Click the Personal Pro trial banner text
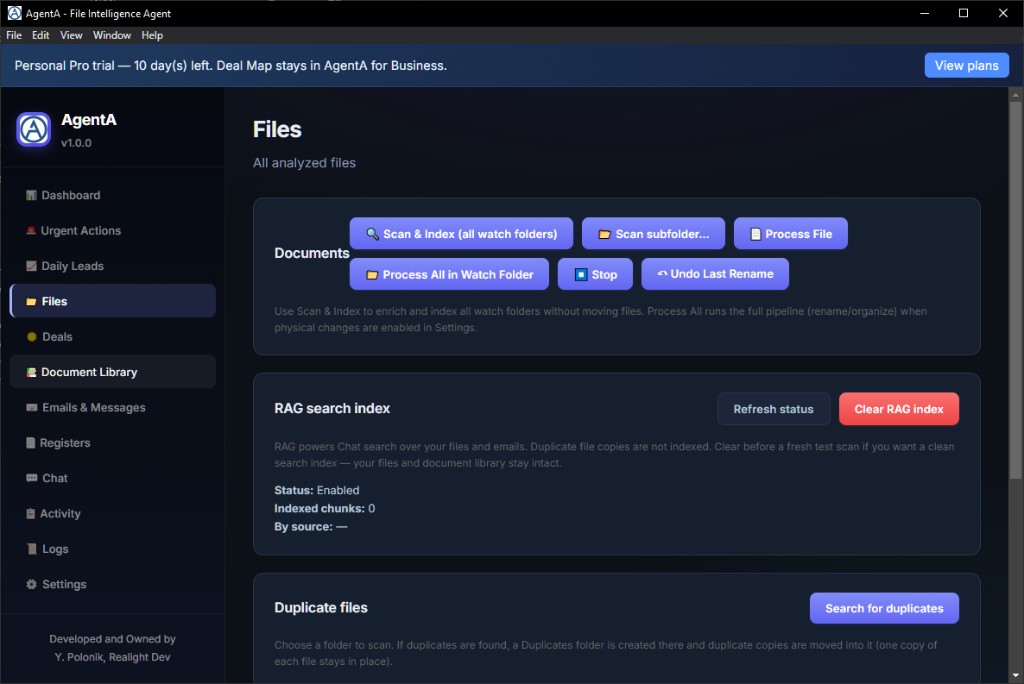The width and height of the screenshot is (1024, 684). coord(231,65)
